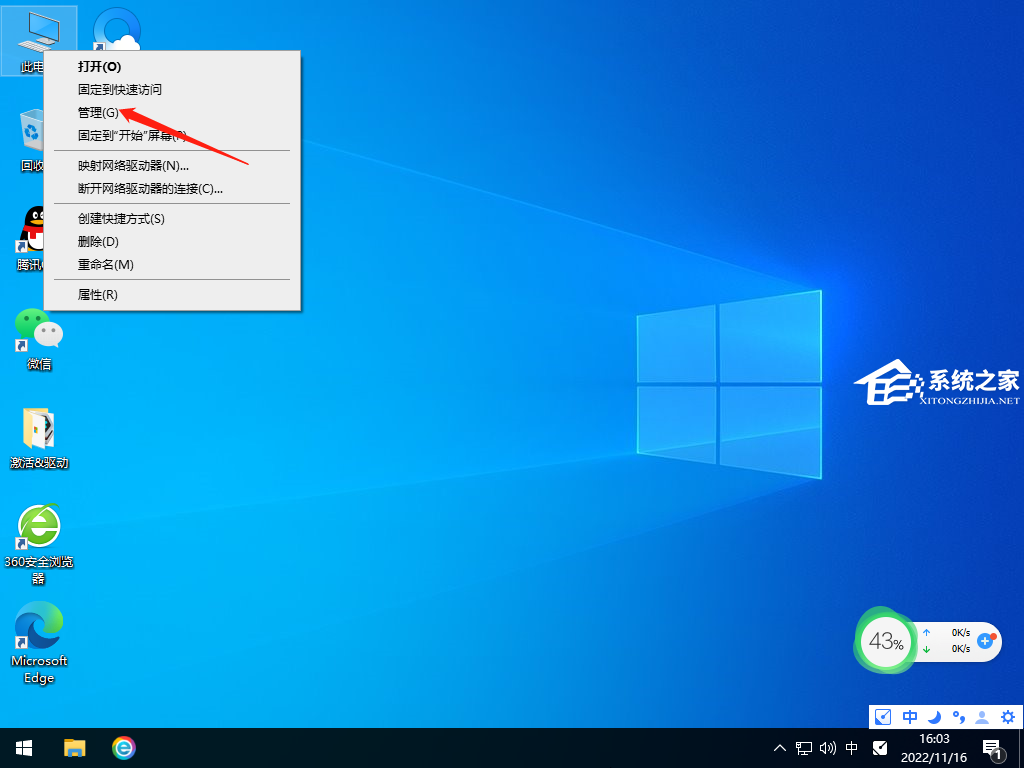The height and width of the screenshot is (768, 1024).
Task: Open the 360安全浏览器 desktop shortcut
Action: (x=39, y=528)
